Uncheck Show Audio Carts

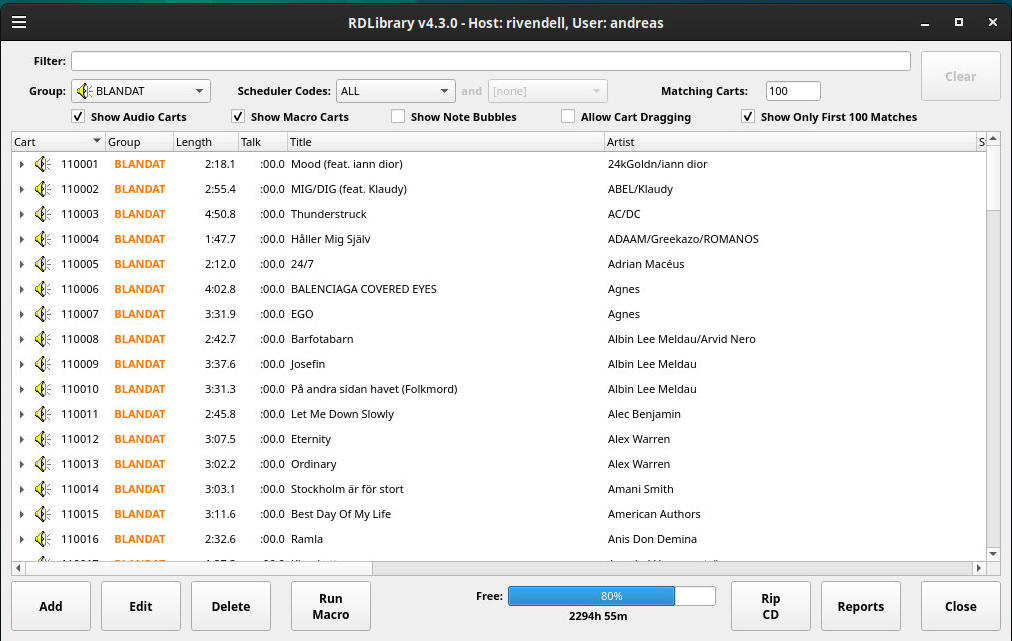pyautogui.click(x=78, y=117)
